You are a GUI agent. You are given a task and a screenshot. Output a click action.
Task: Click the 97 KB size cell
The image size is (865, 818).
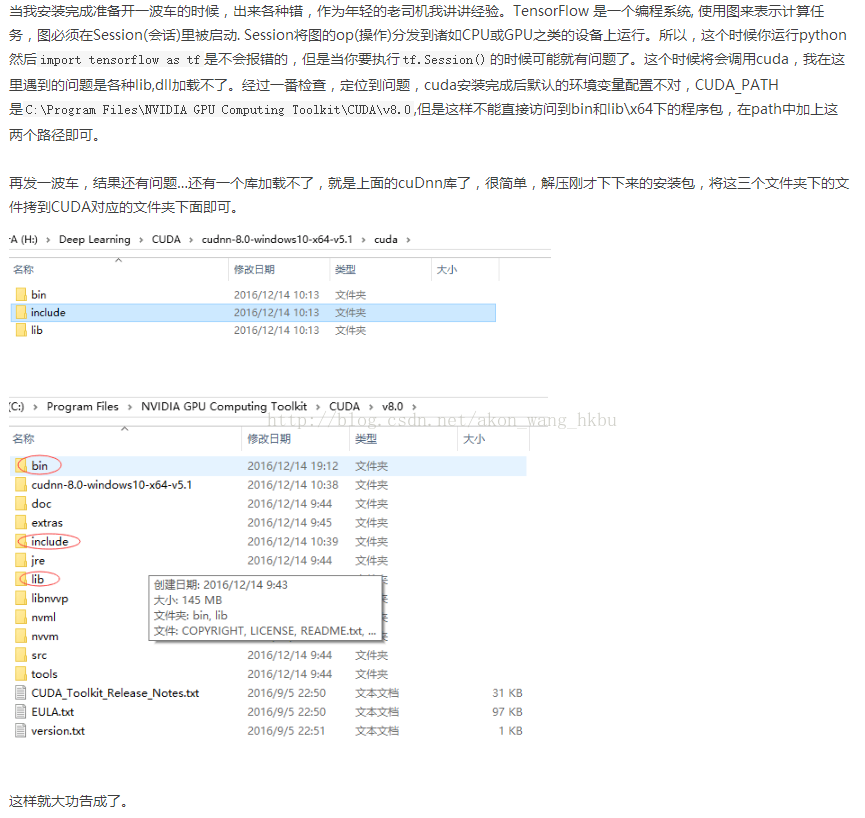pos(507,712)
